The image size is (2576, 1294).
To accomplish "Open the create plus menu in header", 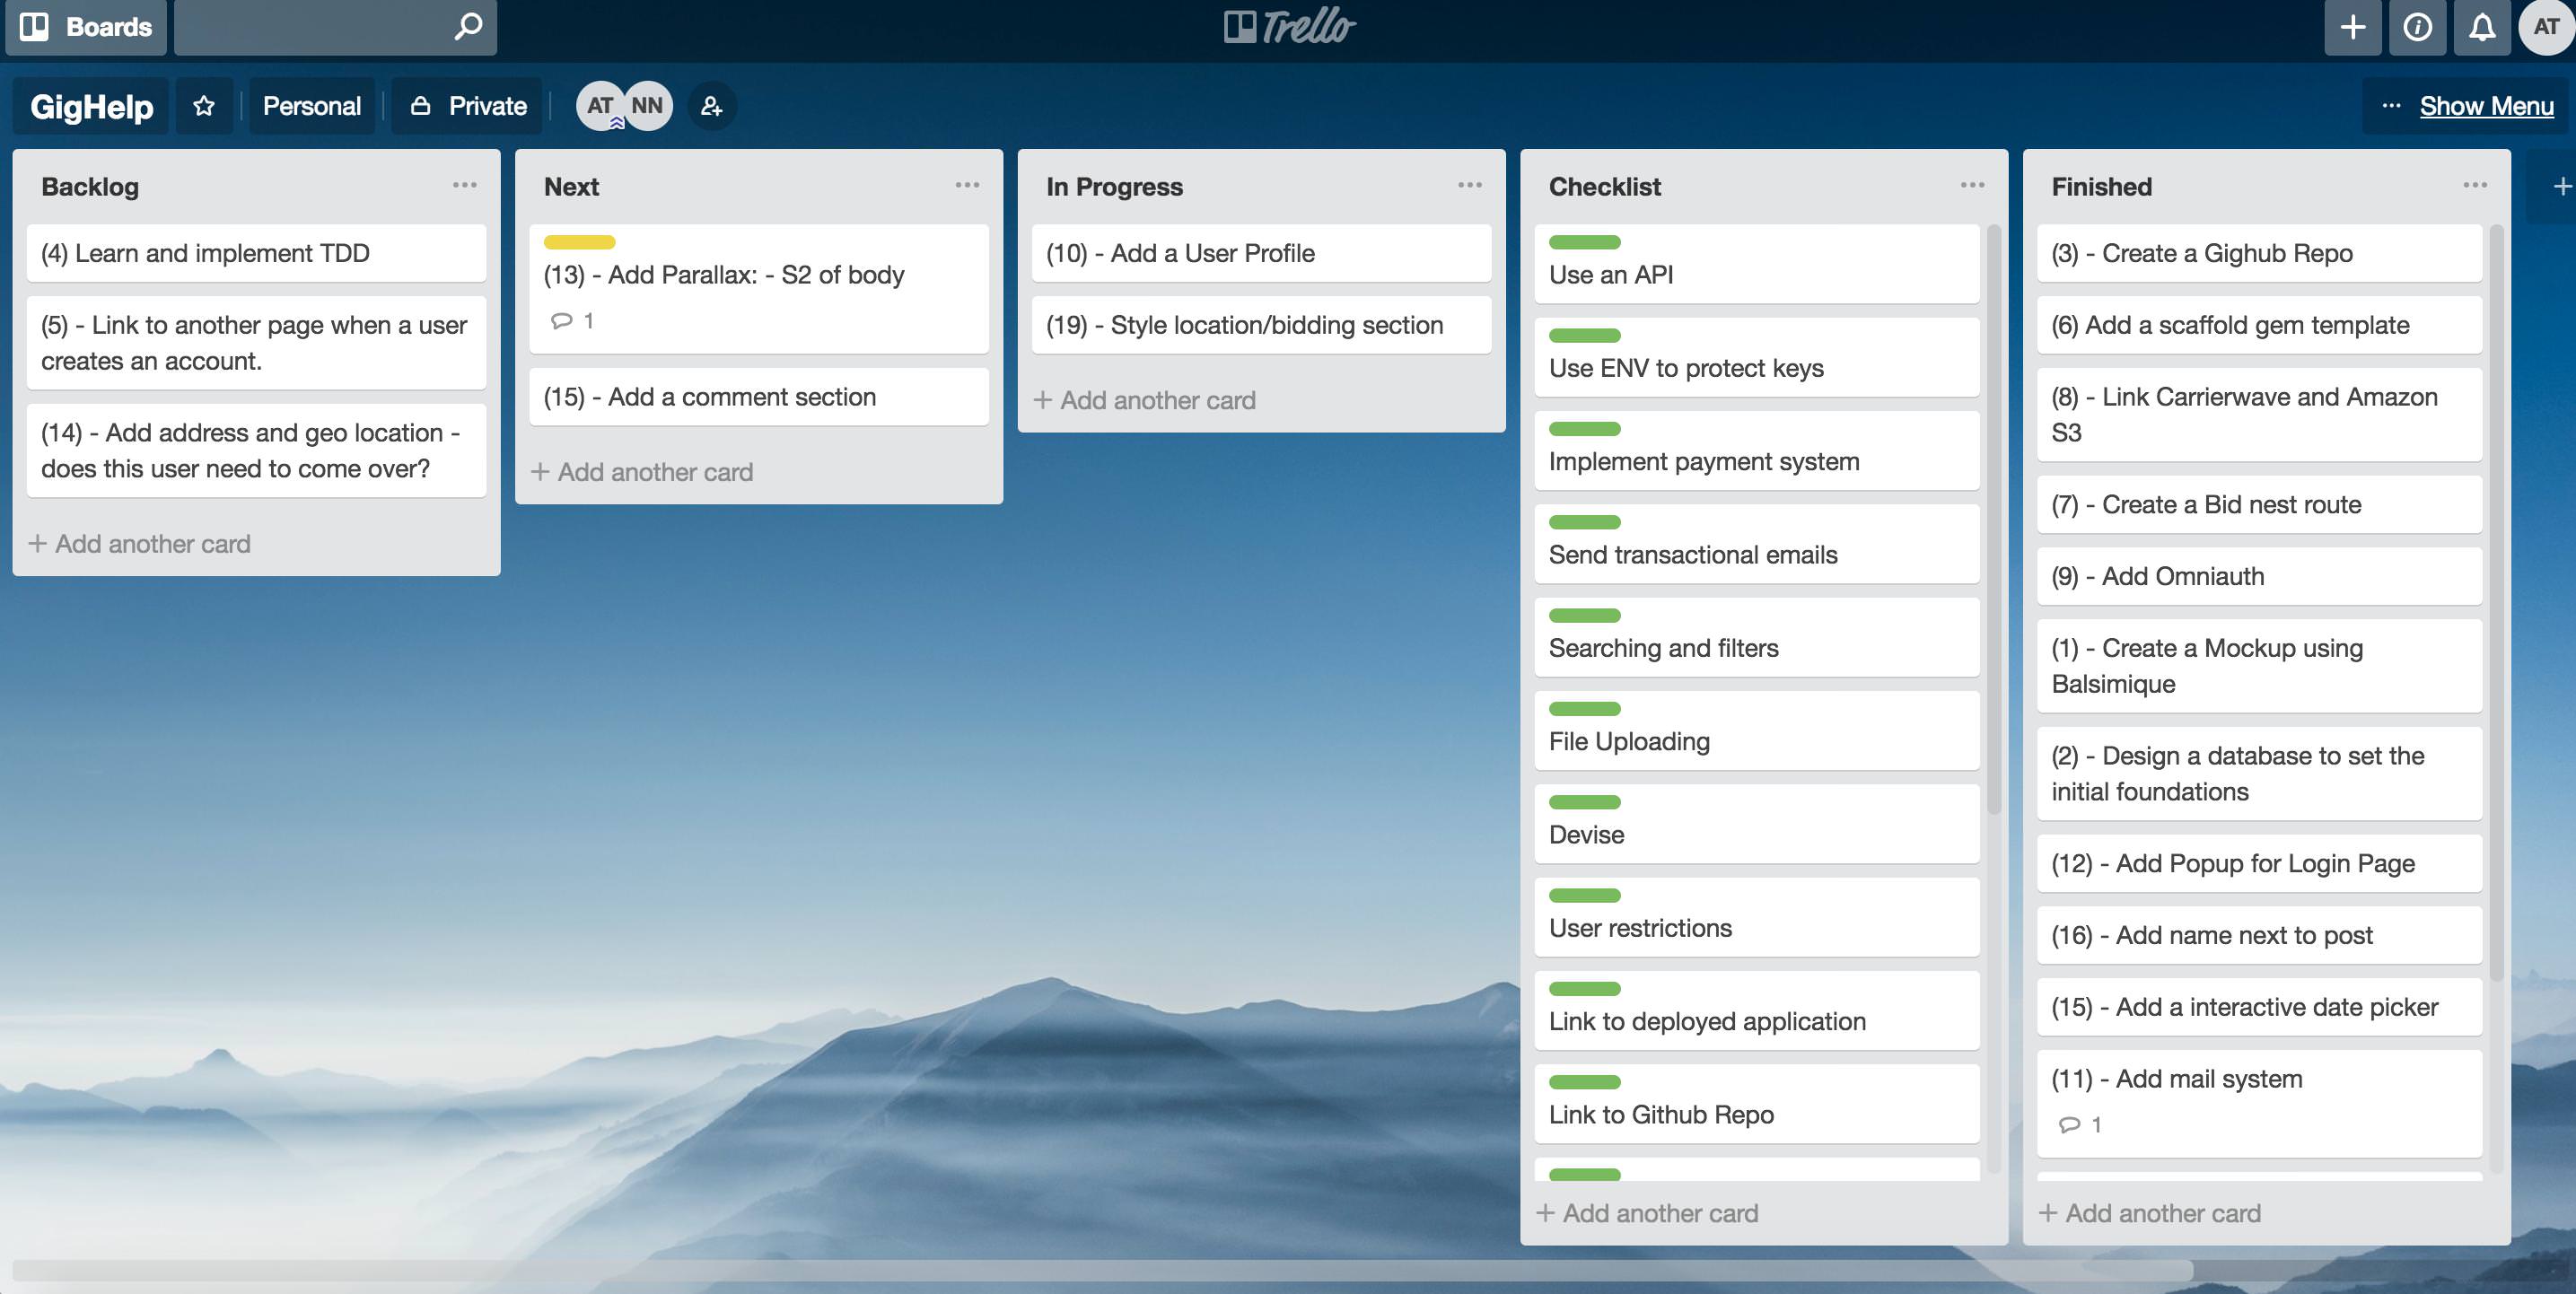I will (x=2352, y=27).
